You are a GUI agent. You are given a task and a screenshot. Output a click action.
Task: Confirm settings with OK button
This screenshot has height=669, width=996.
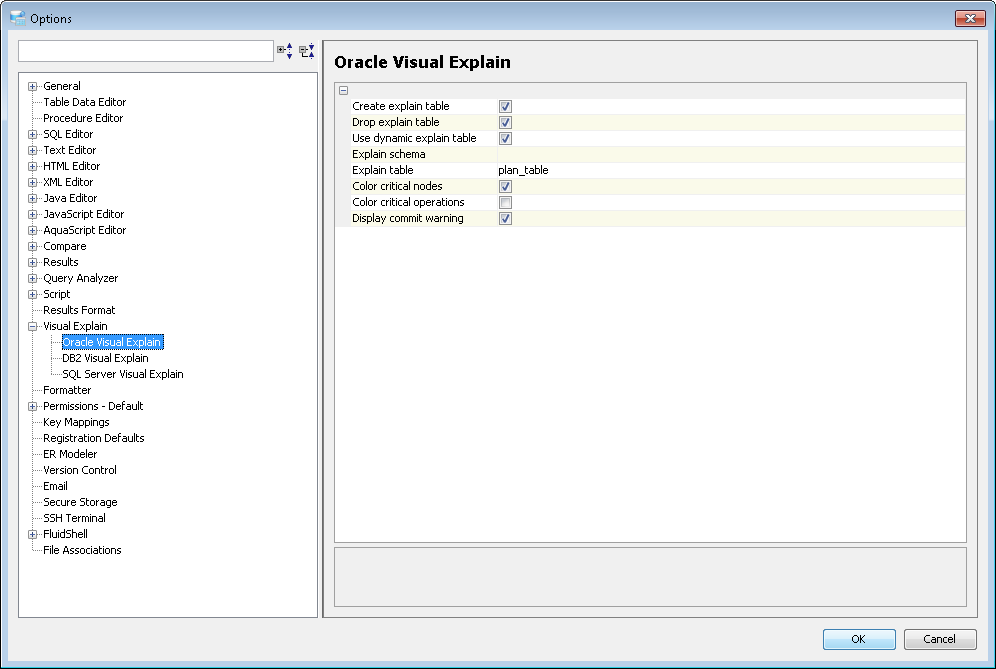(x=859, y=639)
